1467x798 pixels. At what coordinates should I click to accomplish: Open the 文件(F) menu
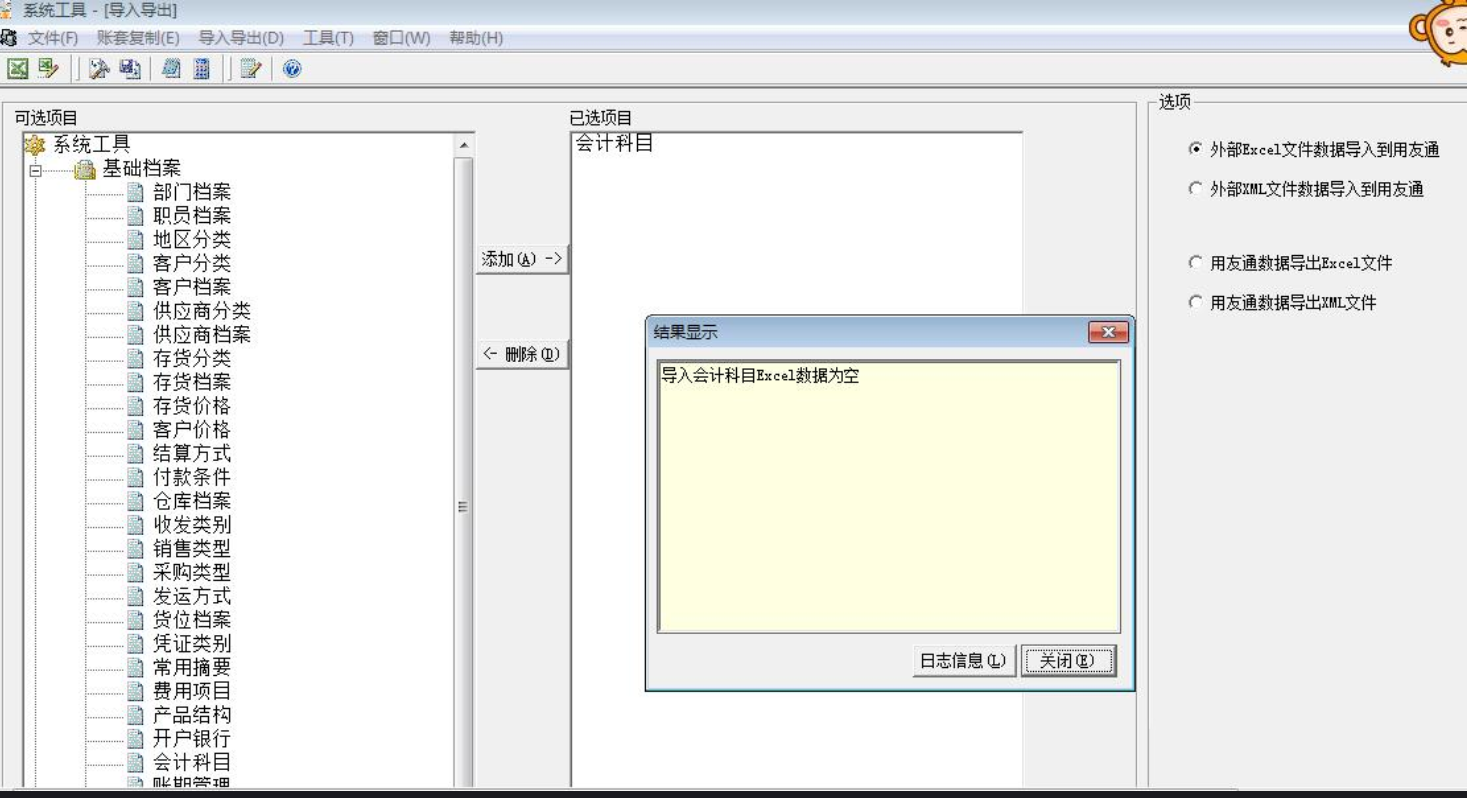[x=53, y=38]
